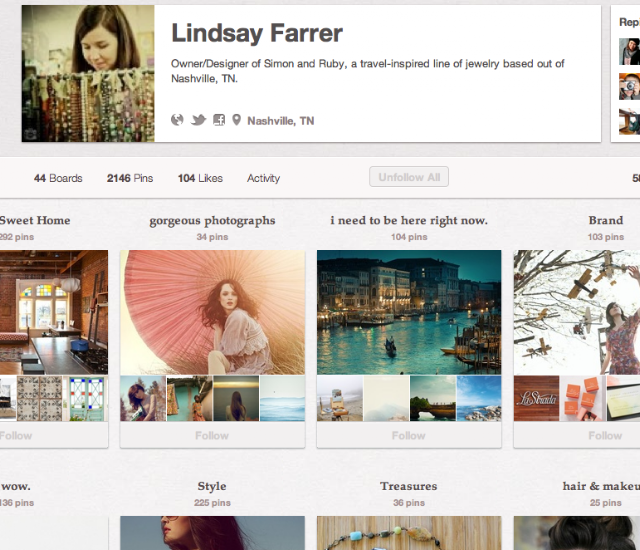
Task: Open the orange boxes packaging thumbnail
Action: (x=583, y=399)
